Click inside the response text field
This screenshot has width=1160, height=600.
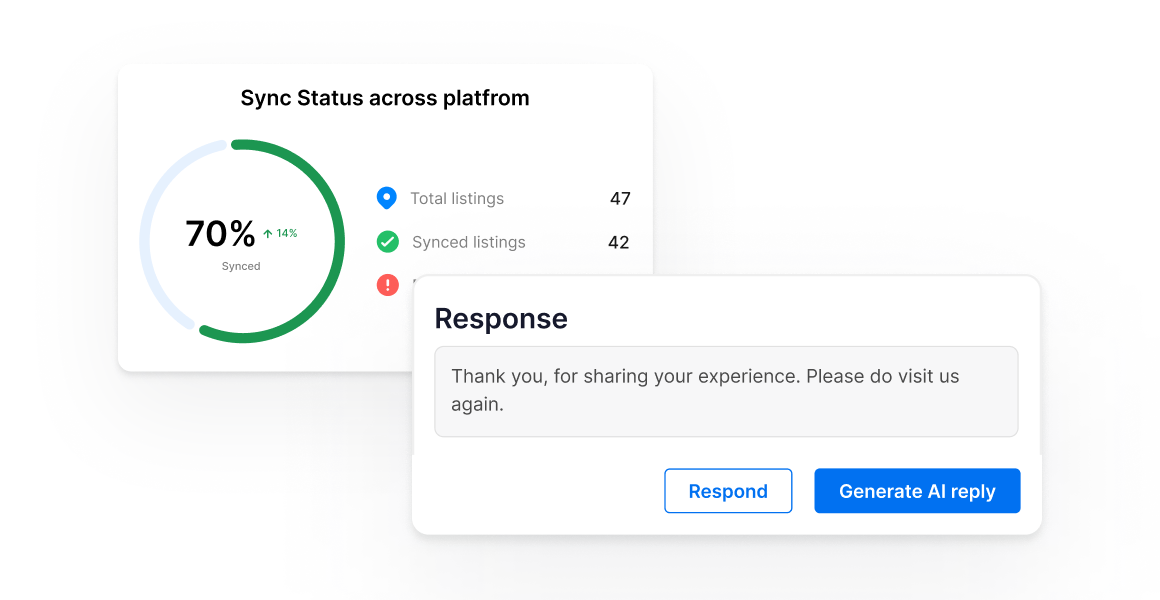coord(726,391)
